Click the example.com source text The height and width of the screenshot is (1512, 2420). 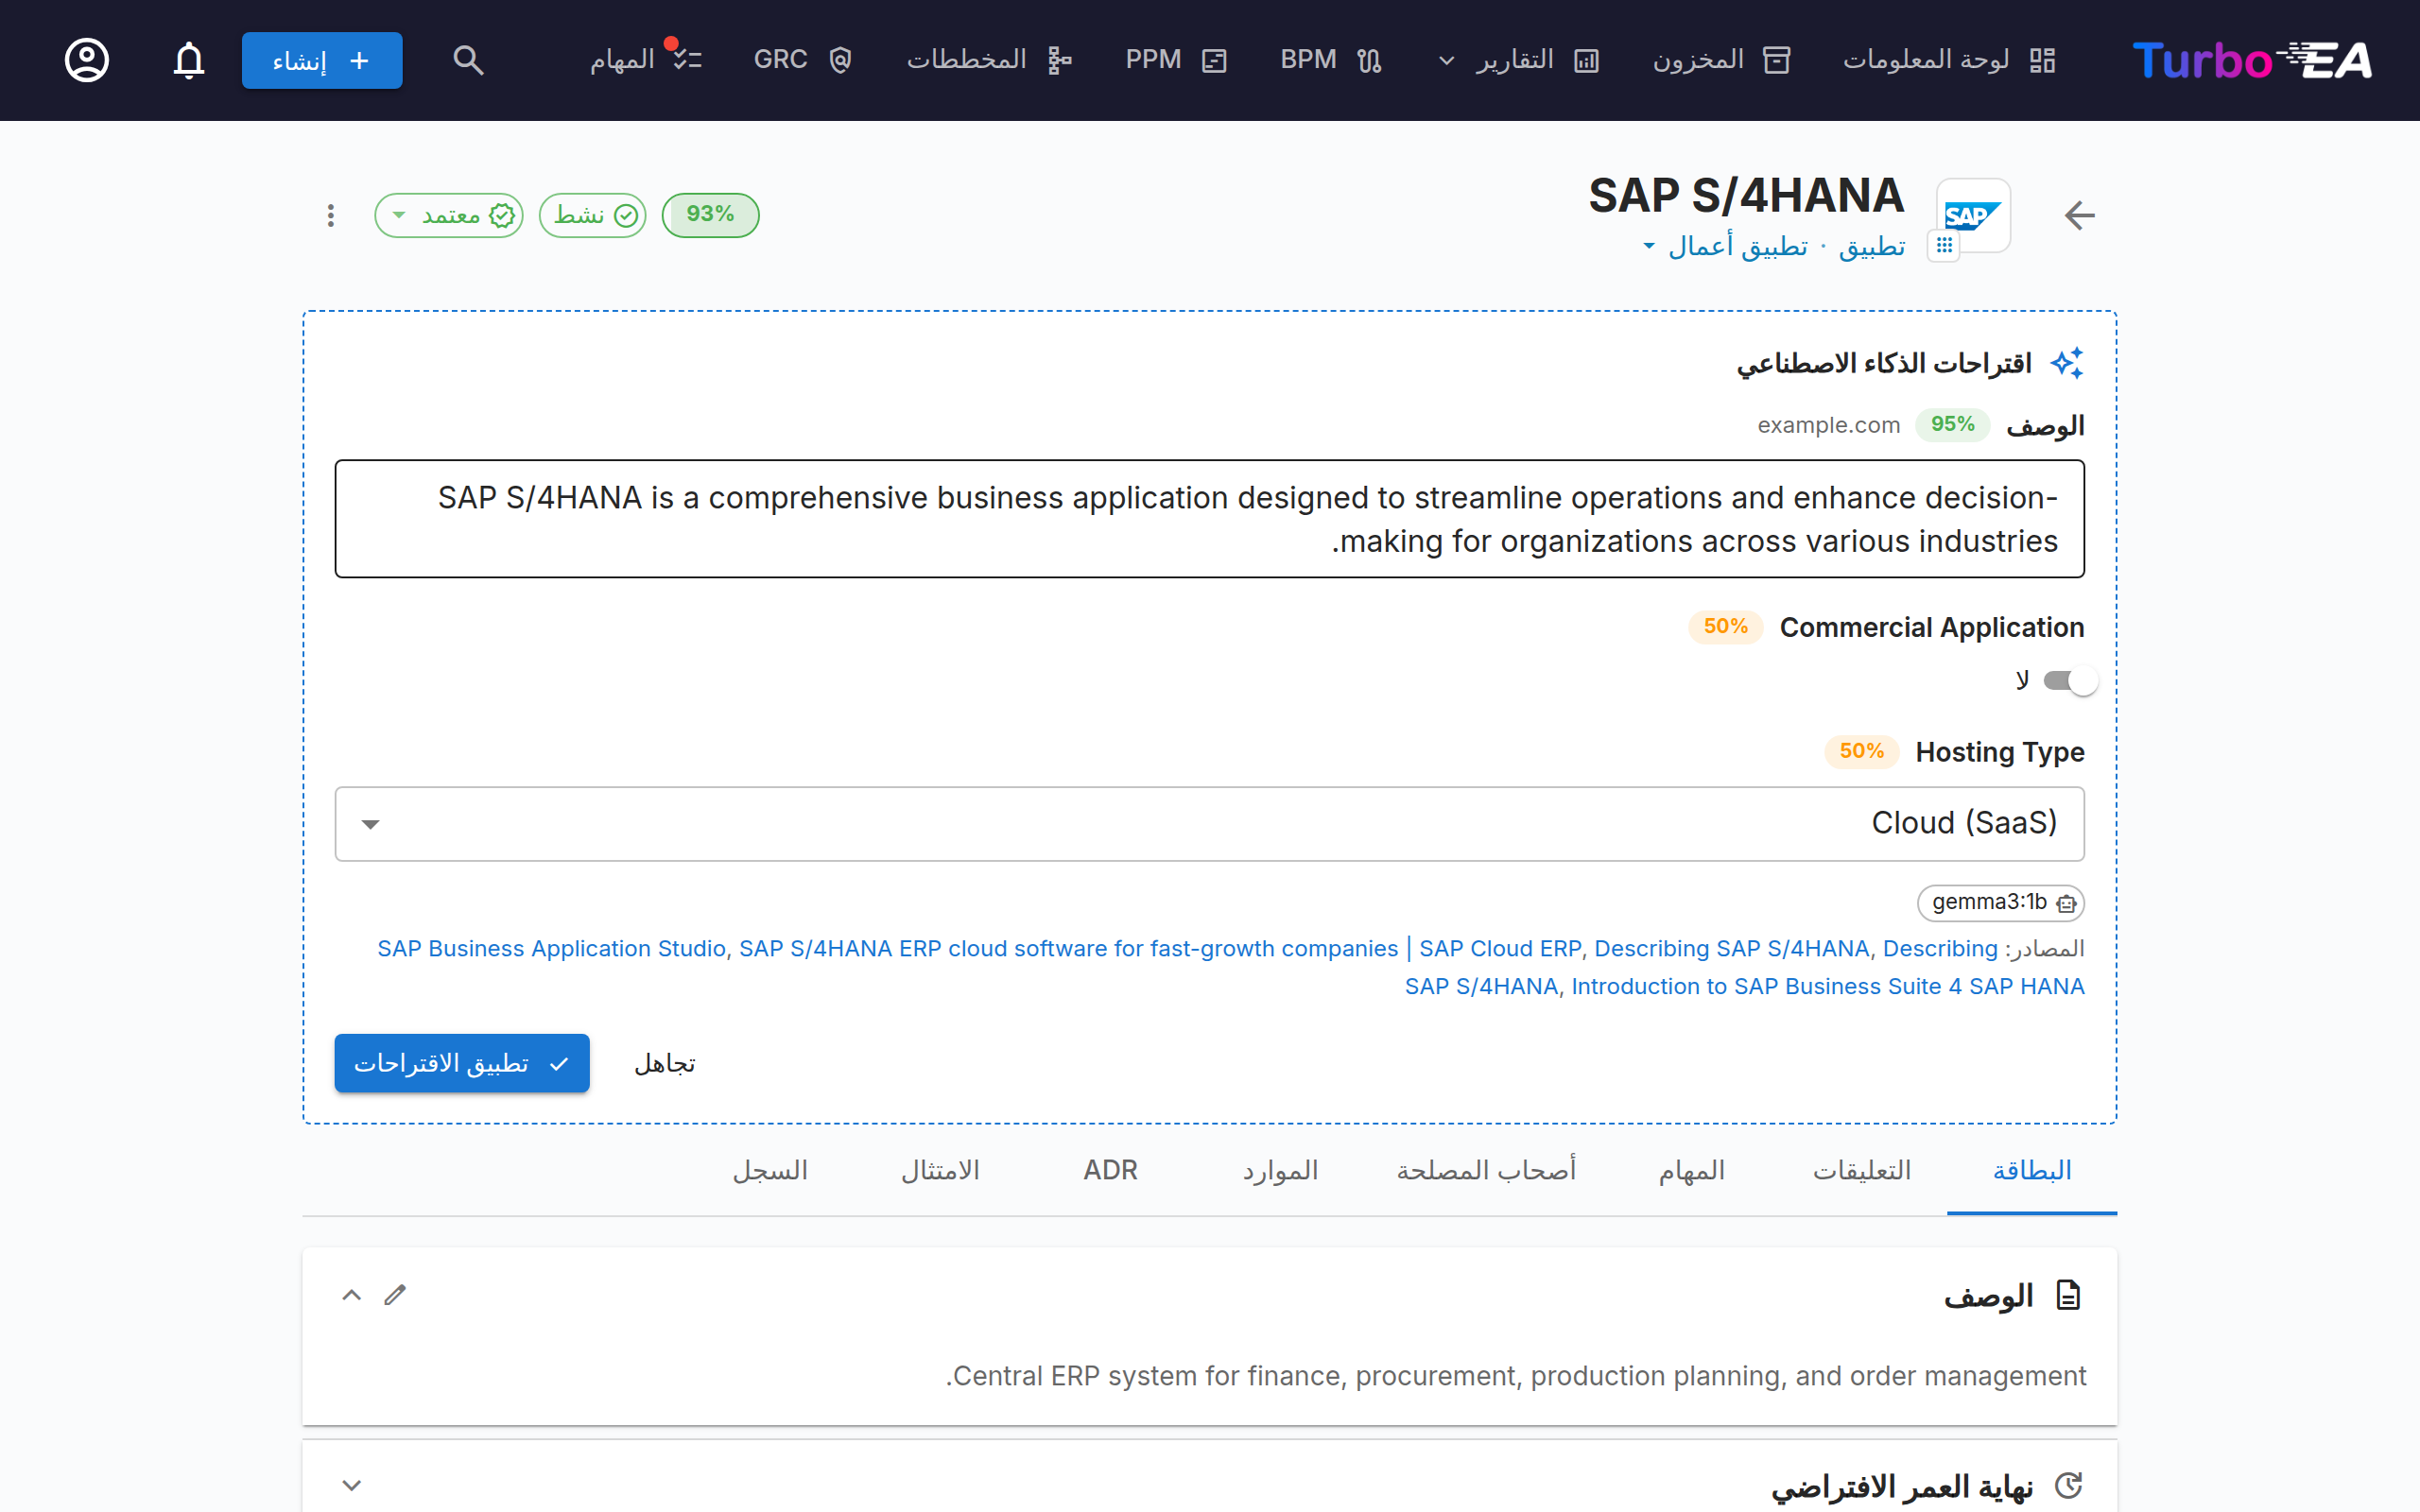1829,425
